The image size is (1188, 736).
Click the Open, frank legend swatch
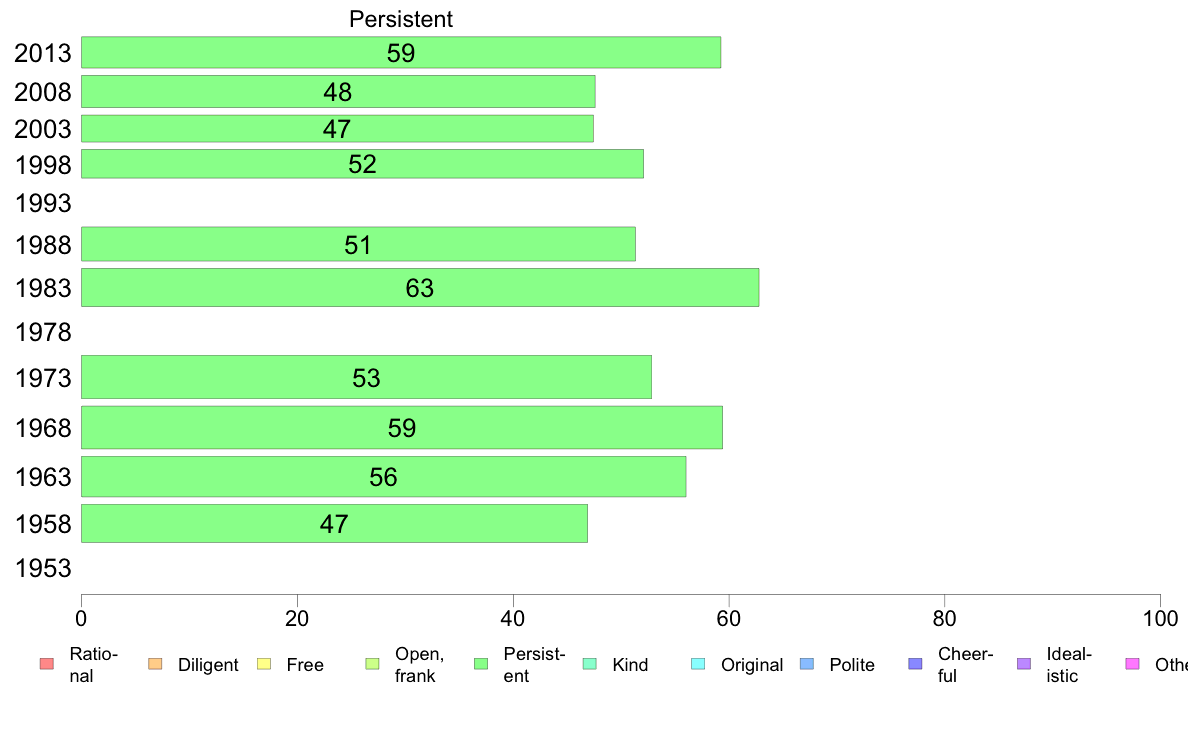coord(373,664)
